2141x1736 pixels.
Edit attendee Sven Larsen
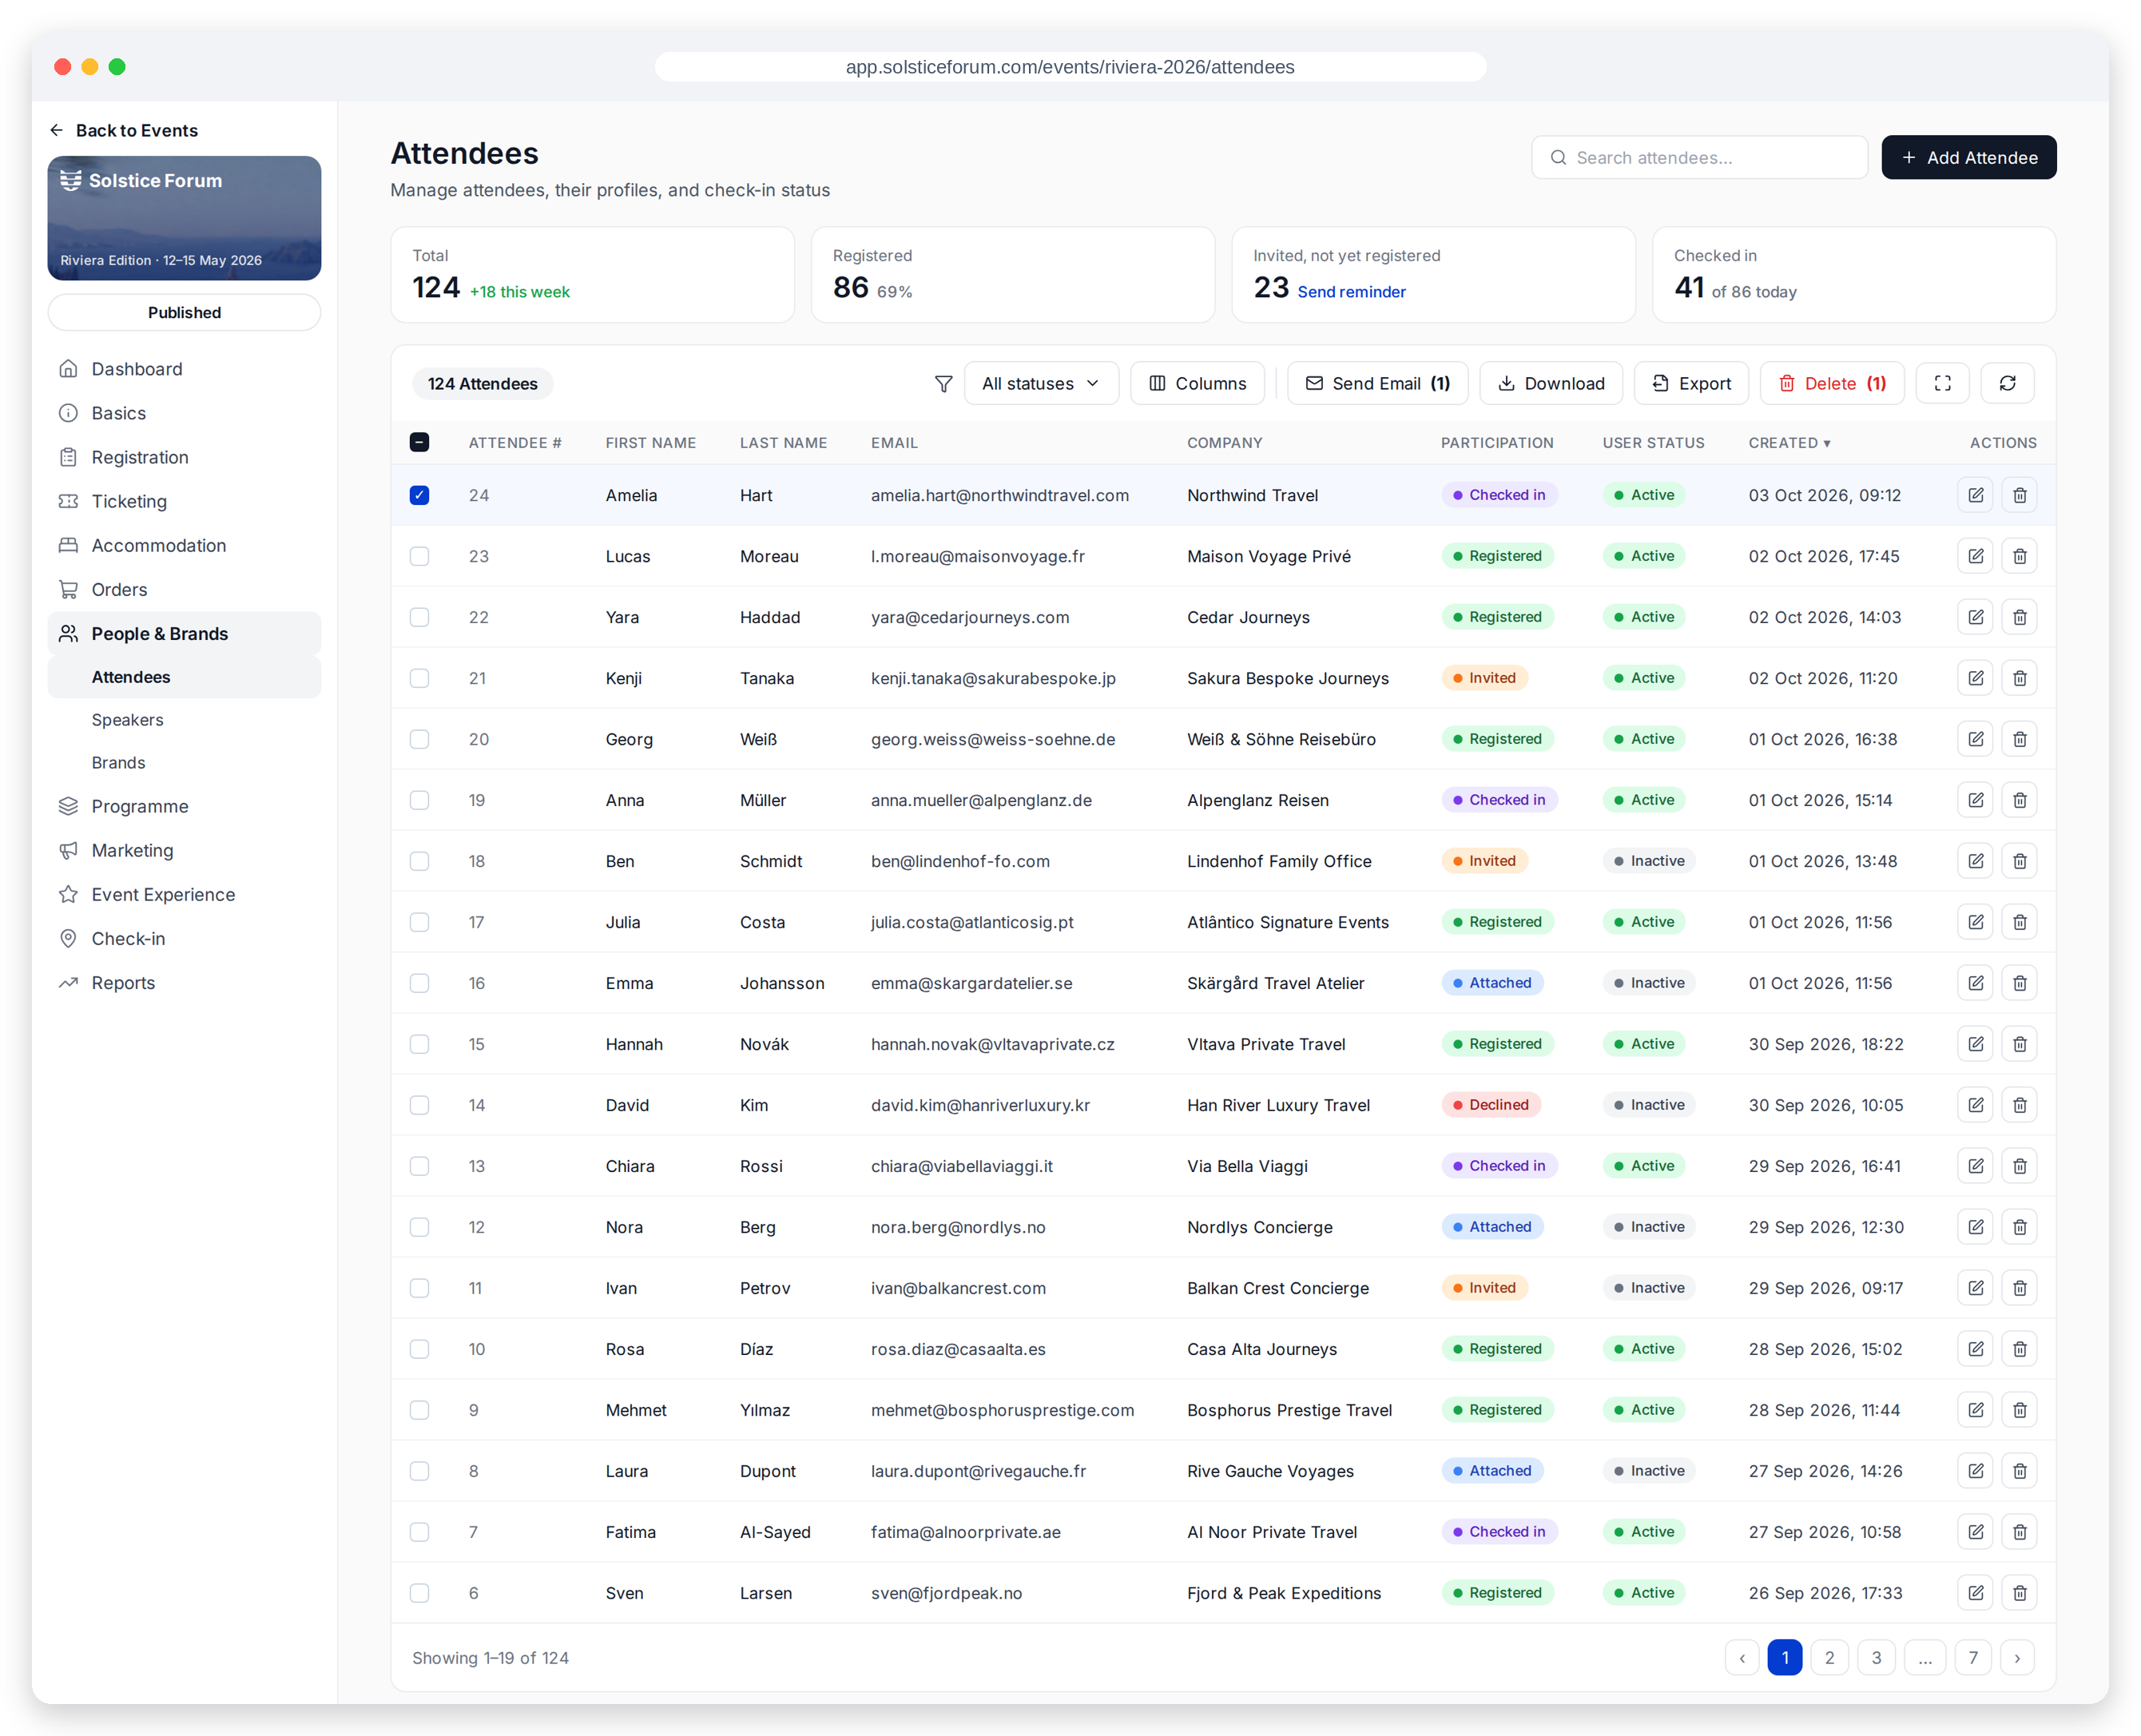point(1975,1593)
